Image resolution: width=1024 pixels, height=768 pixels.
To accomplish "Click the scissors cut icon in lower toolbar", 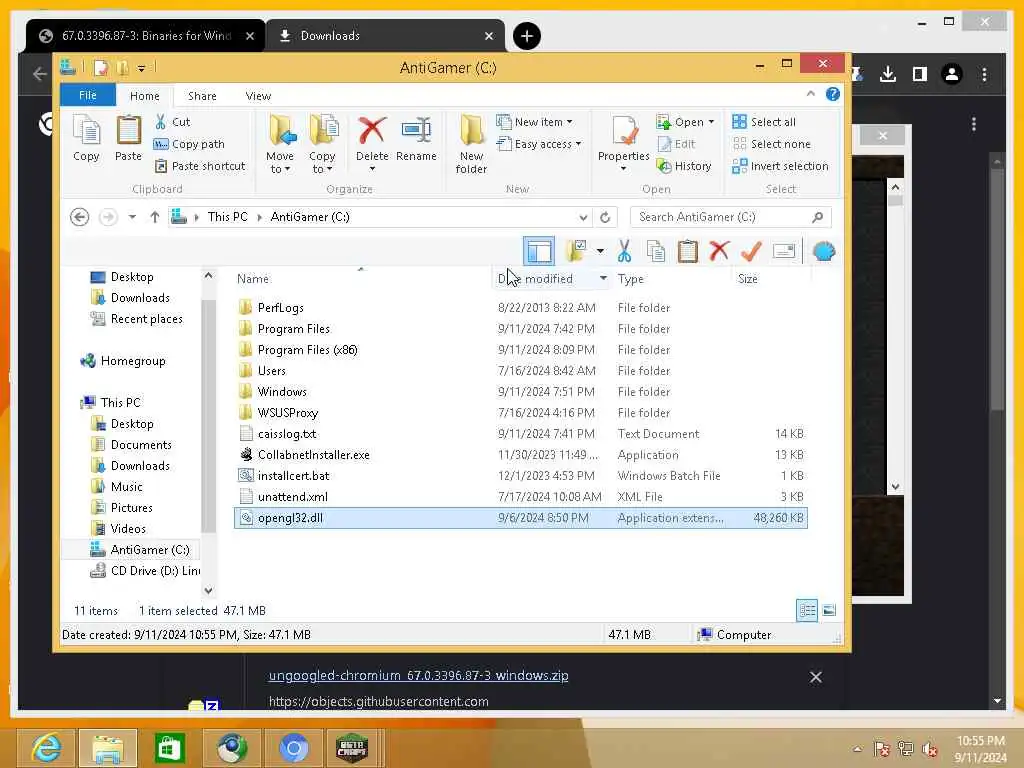I will 624,251.
